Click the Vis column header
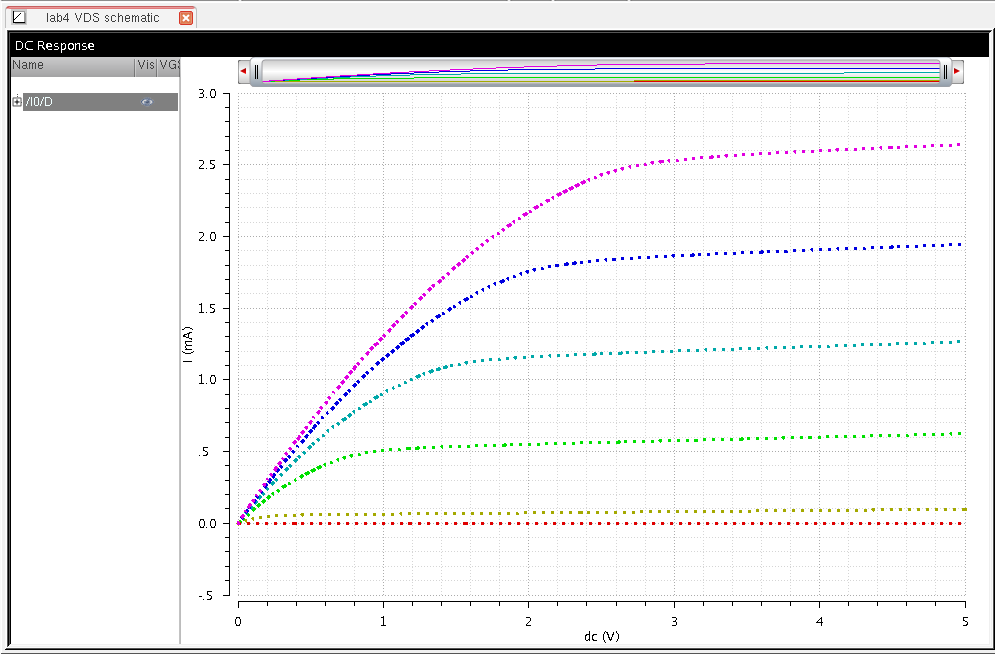Viewport: 995px width, 654px height. click(x=146, y=65)
